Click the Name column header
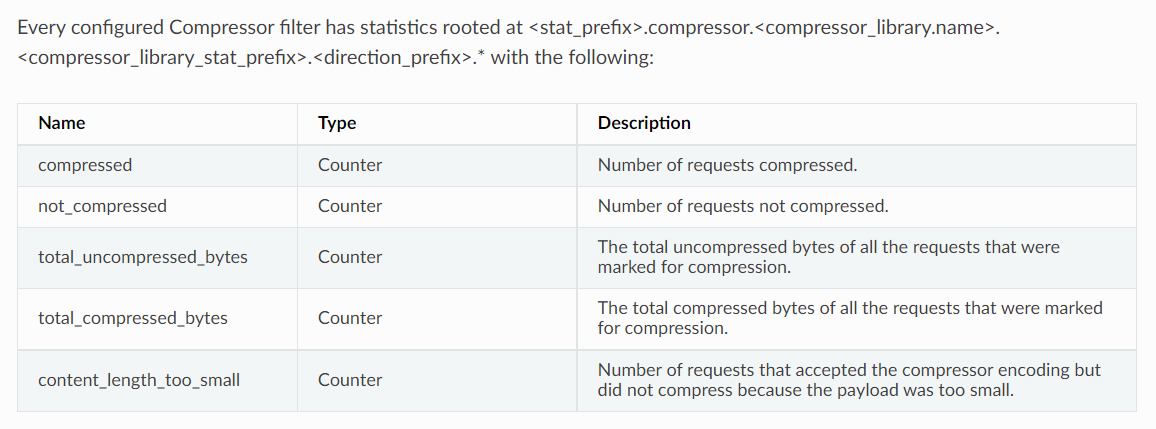1156x429 pixels. click(x=62, y=123)
